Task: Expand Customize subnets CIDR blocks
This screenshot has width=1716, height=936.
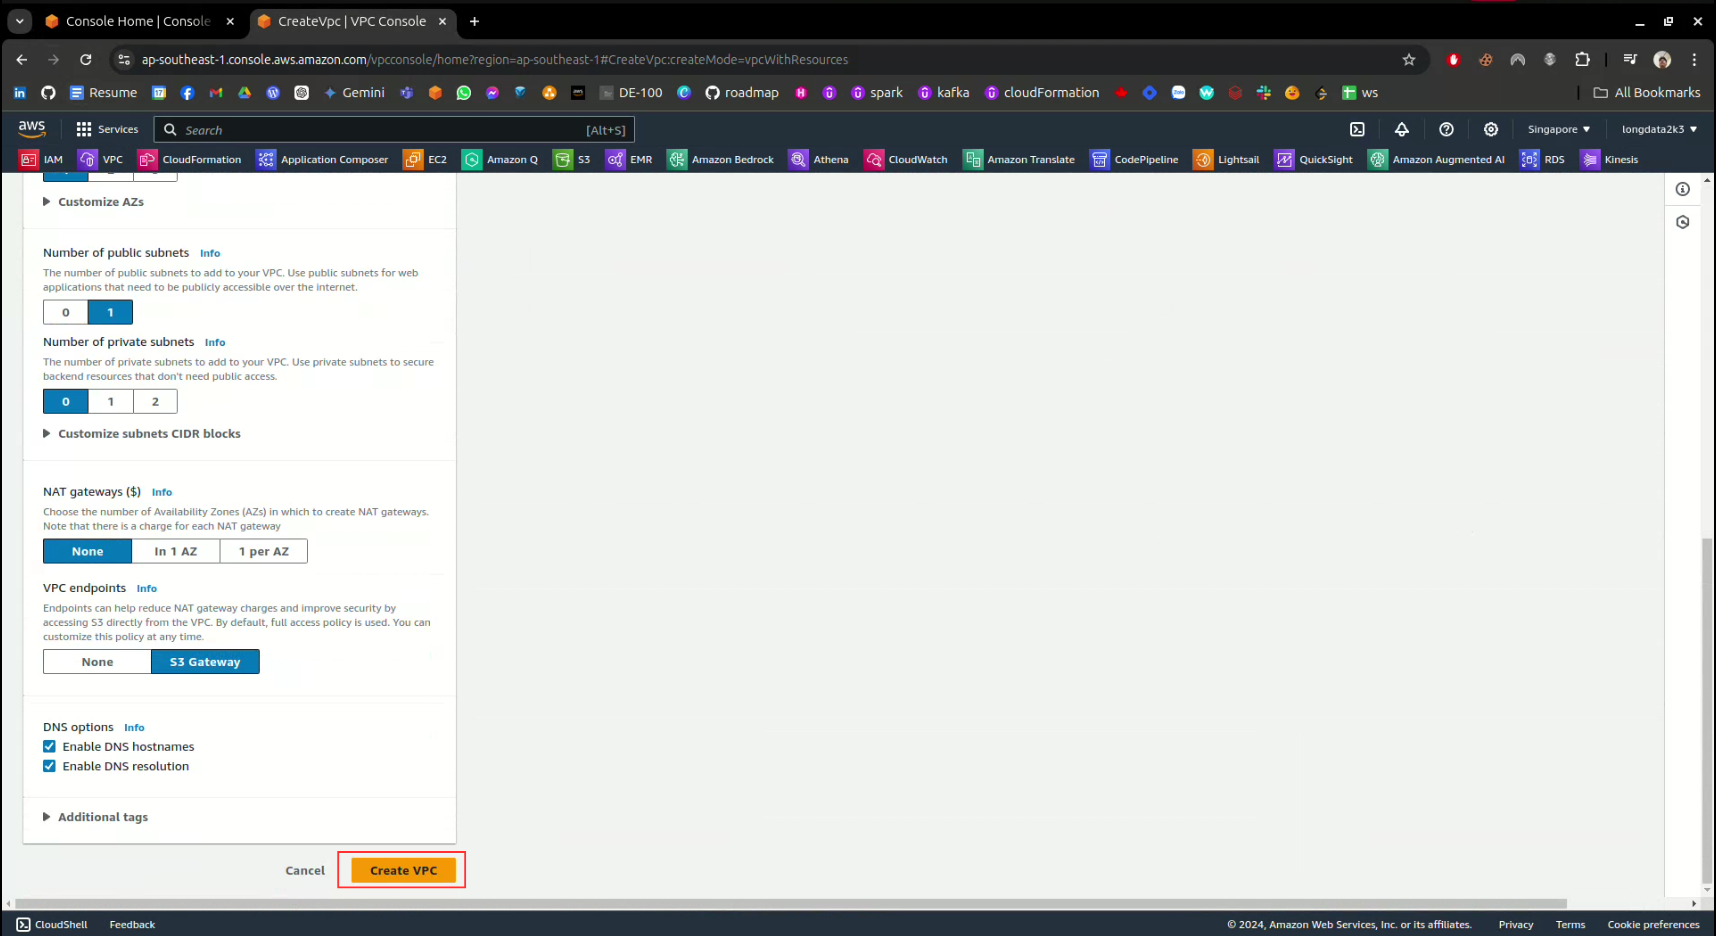Action: click(x=148, y=434)
